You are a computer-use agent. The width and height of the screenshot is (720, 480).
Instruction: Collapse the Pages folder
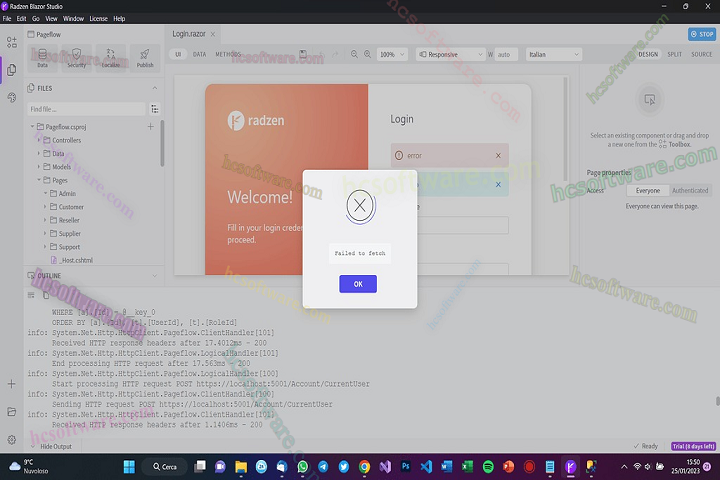[39, 180]
